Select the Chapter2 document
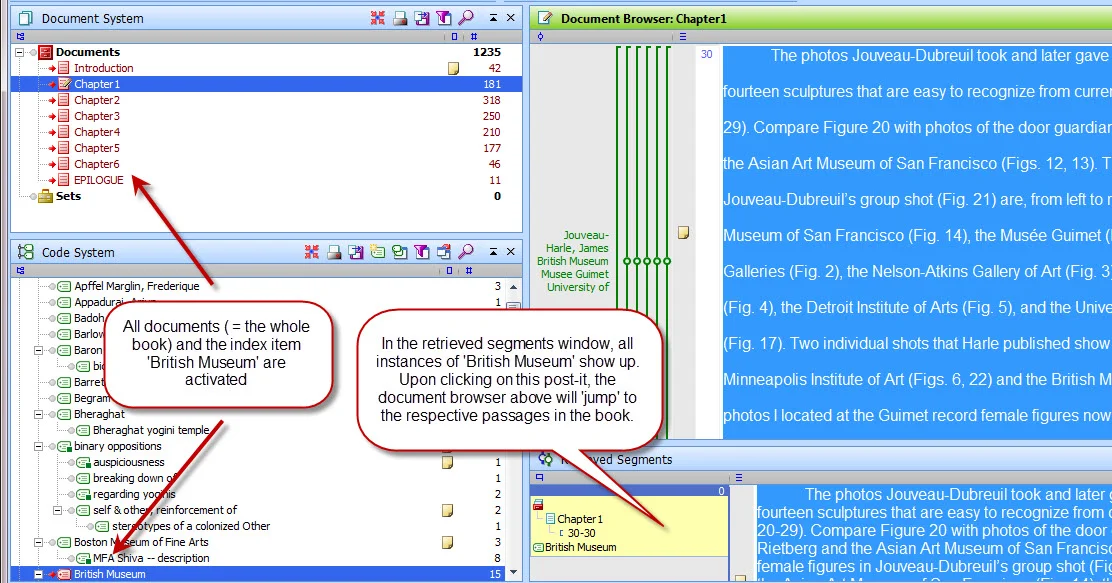 96,100
